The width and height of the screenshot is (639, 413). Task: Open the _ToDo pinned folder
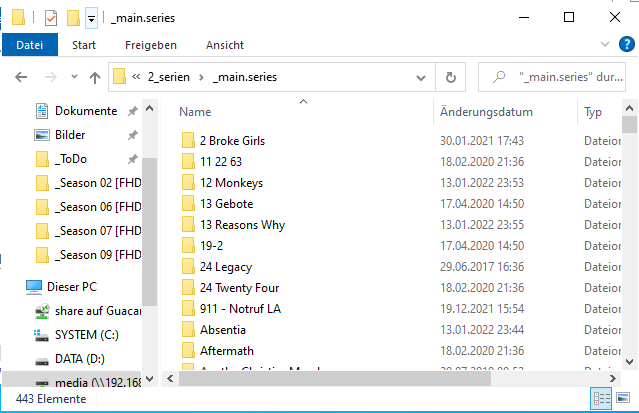pyautogui.click(x=71, y=159)
